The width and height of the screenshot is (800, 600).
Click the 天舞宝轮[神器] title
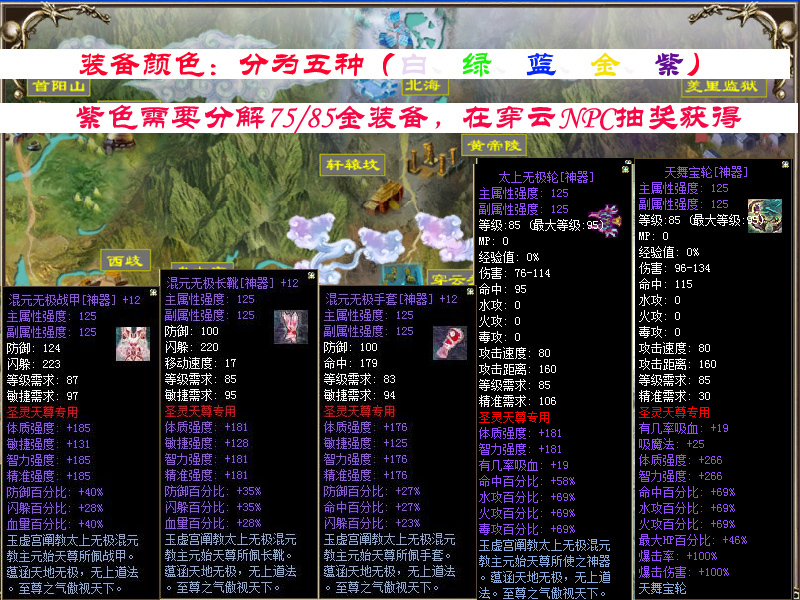[x=706, y=172]
